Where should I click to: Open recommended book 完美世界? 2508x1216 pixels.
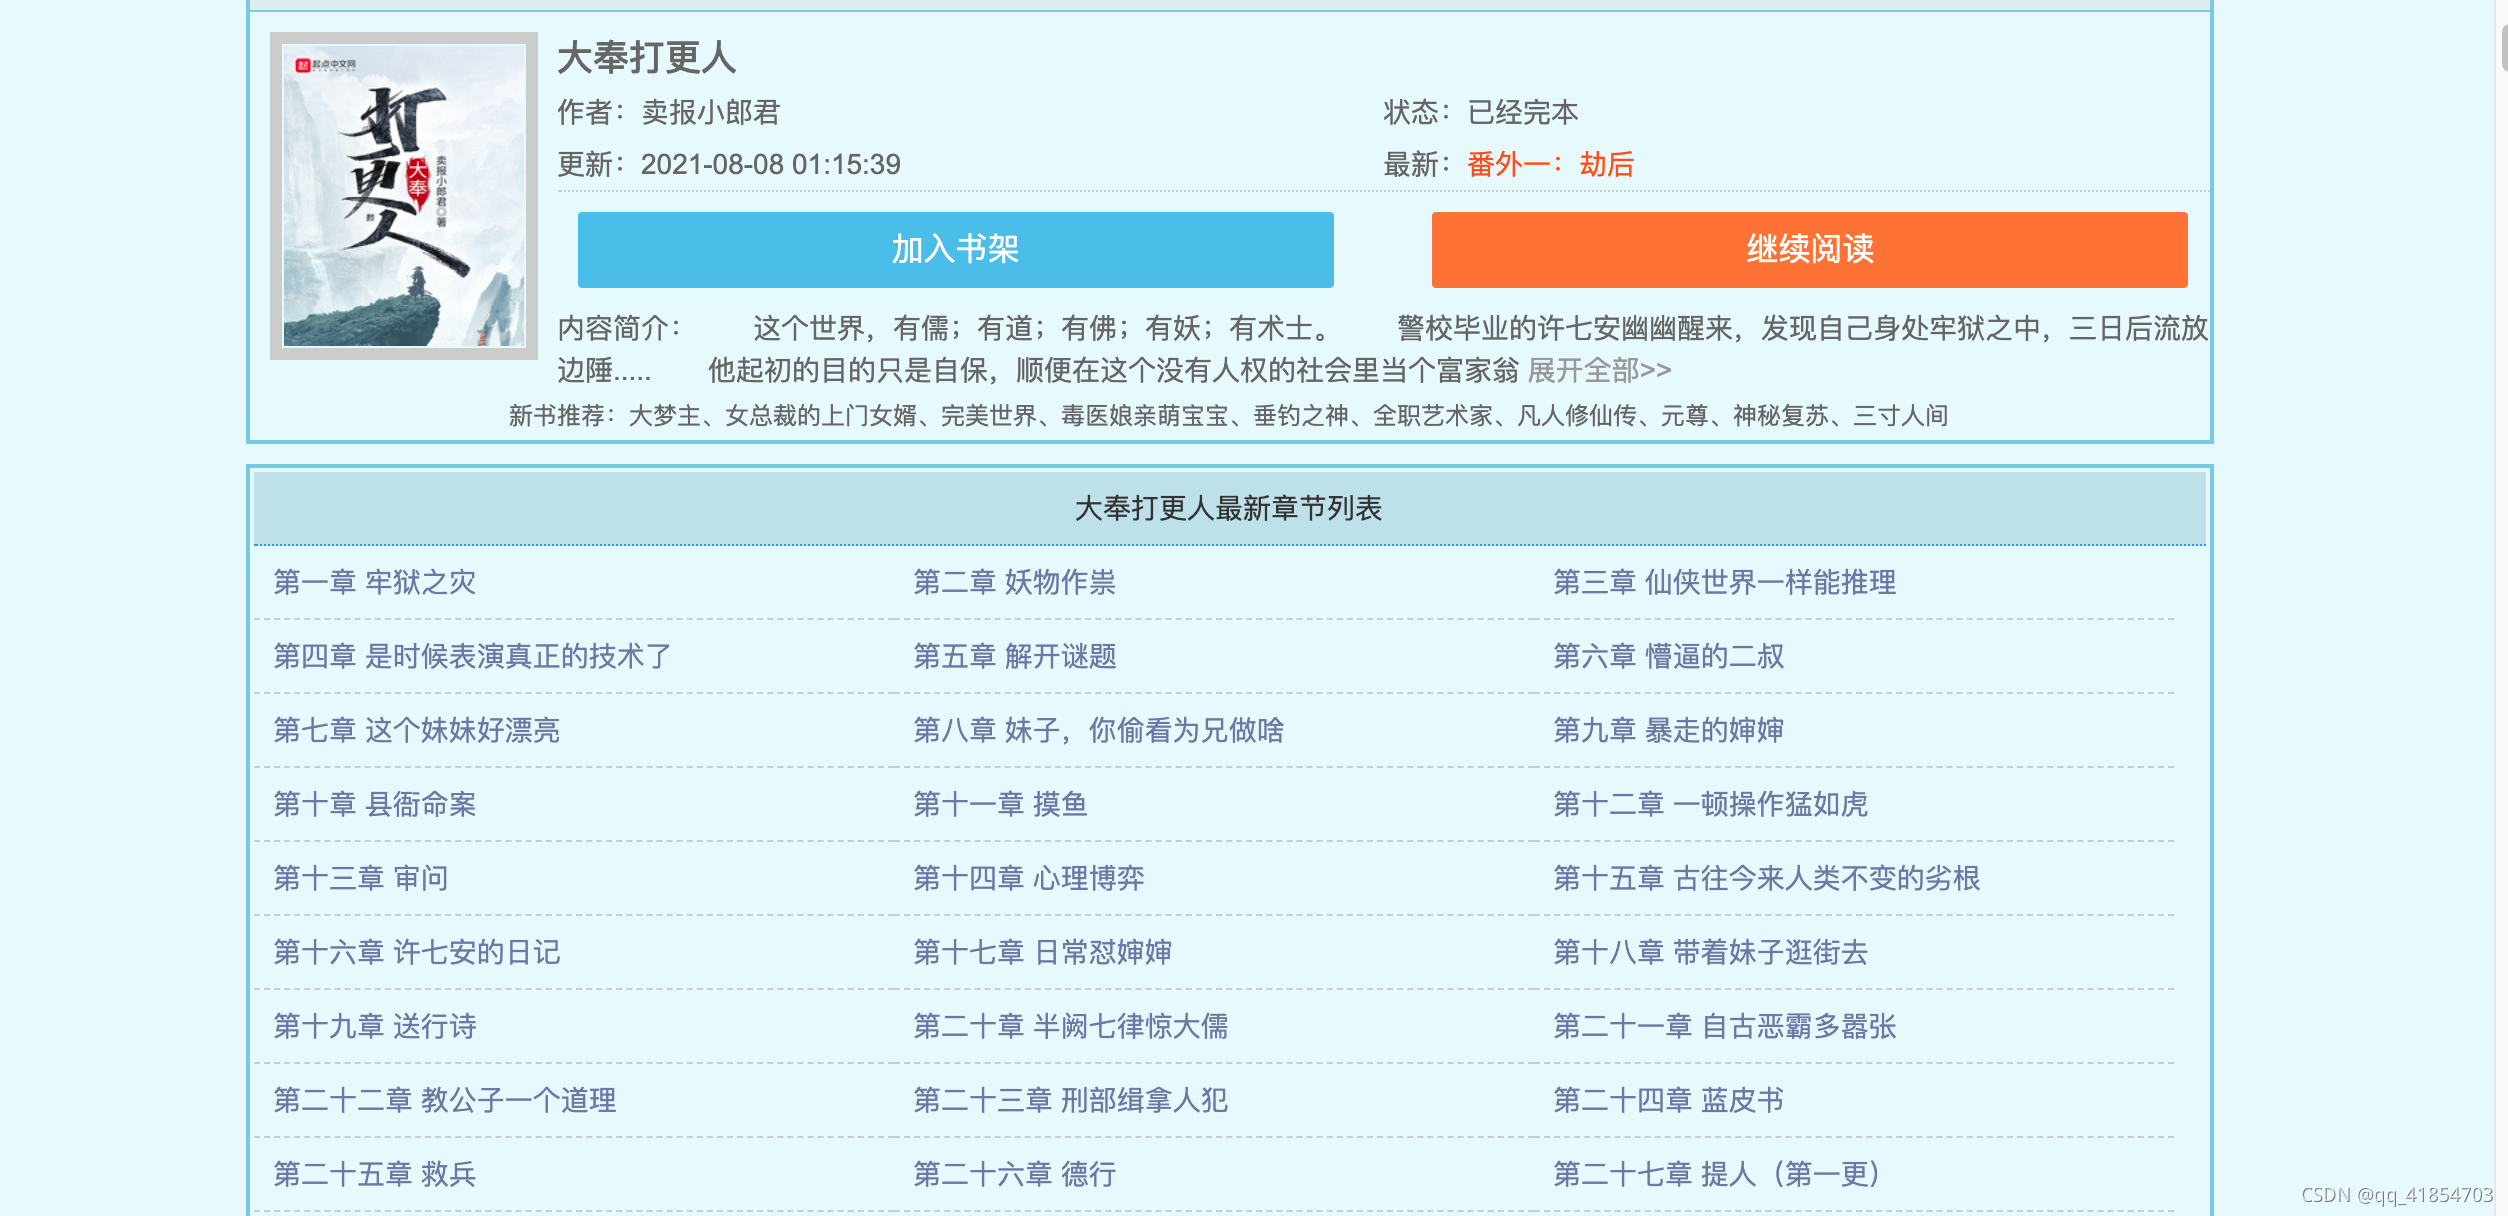tap(988, 416)
